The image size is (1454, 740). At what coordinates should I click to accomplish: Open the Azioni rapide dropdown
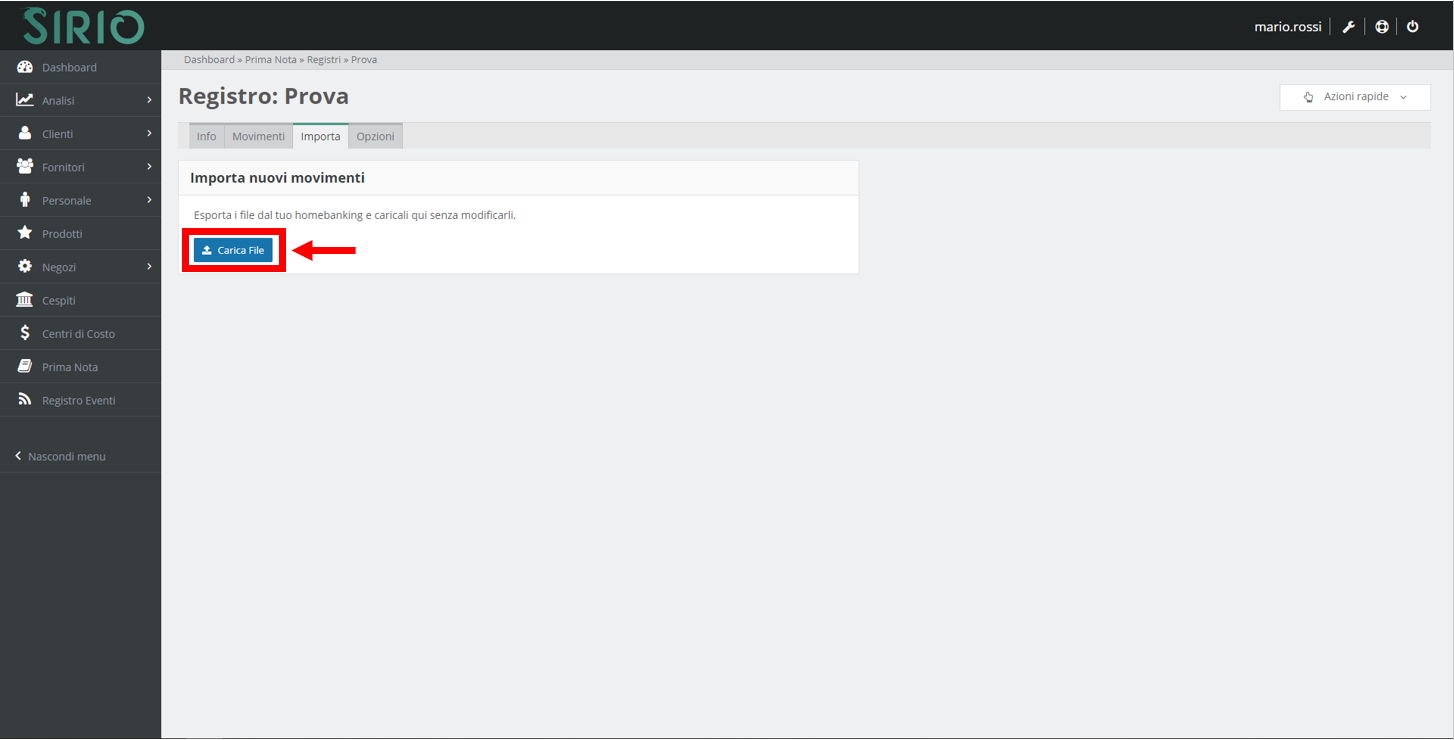[1354, 97]
